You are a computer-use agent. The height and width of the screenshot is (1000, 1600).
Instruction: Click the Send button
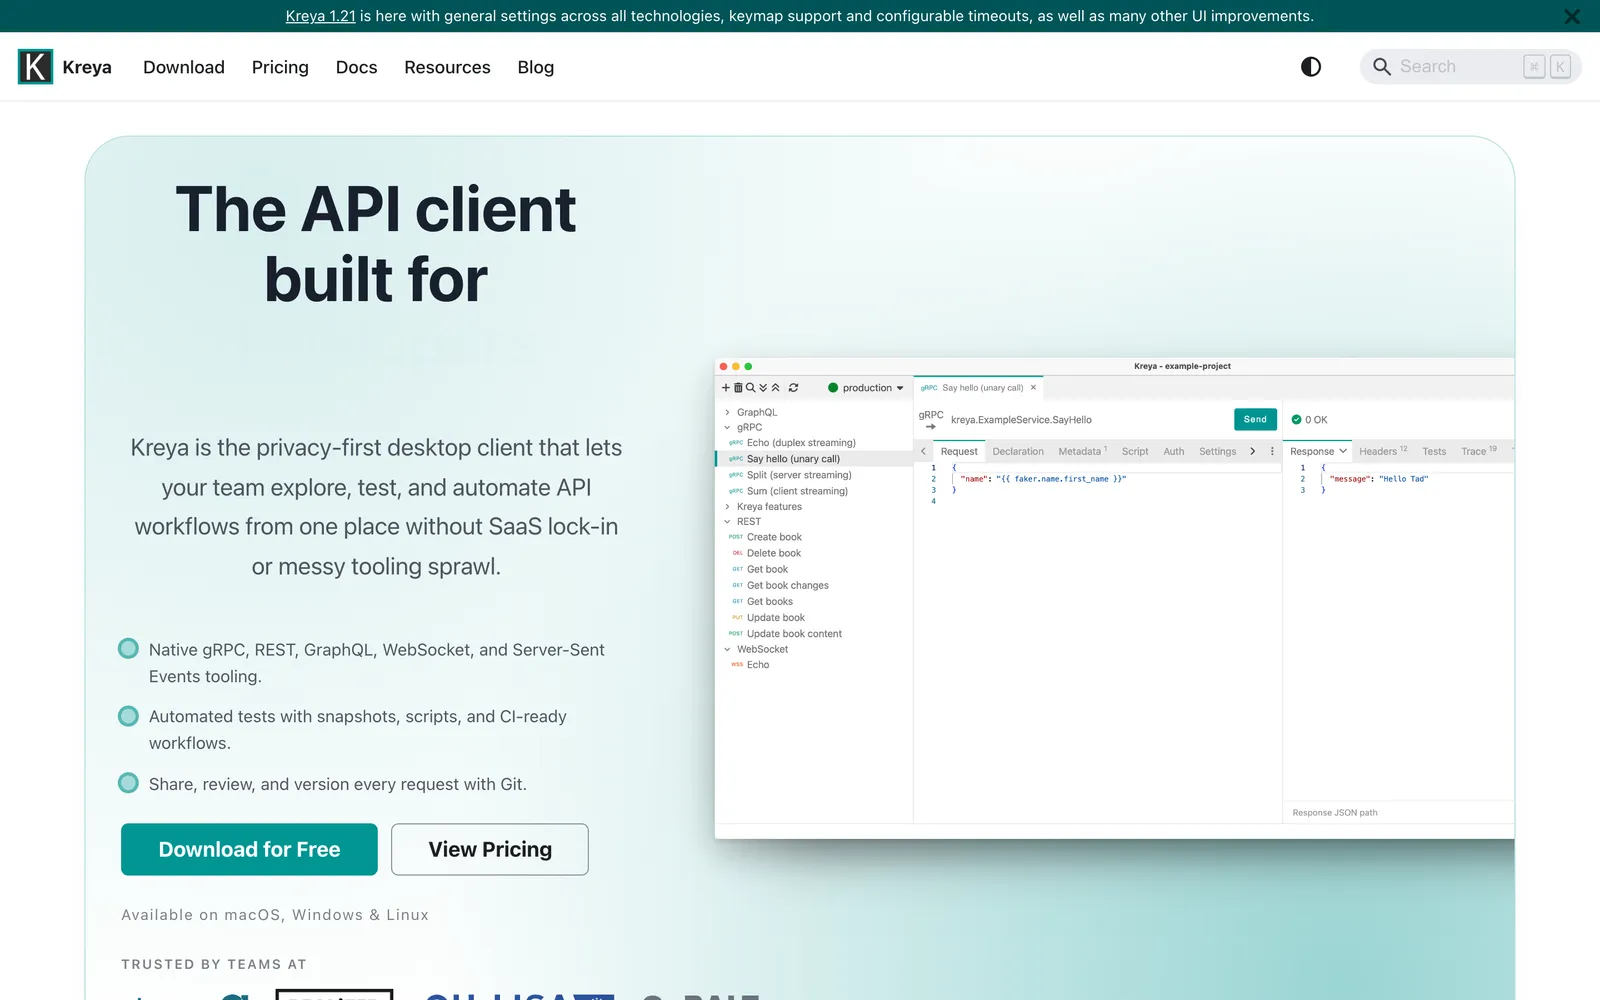1255,420
